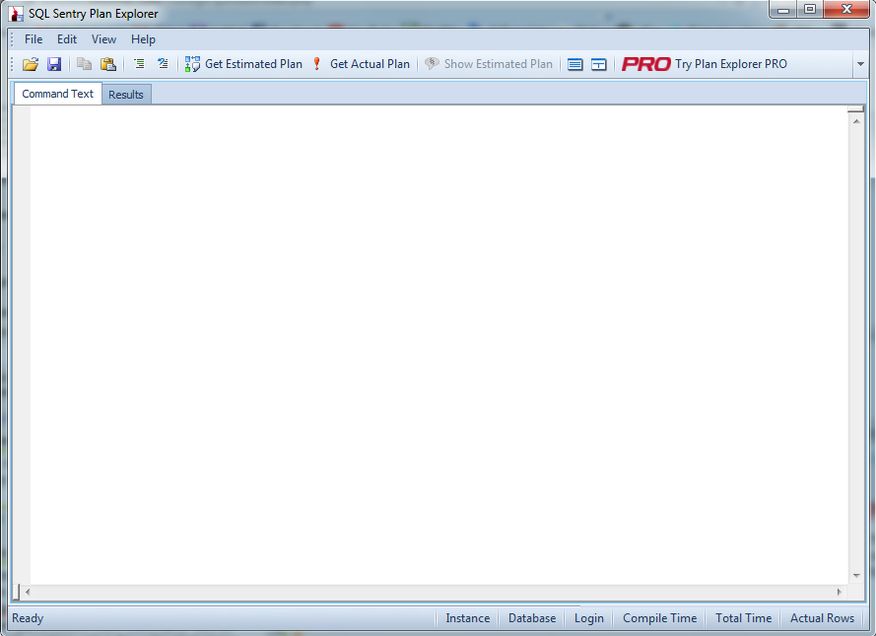Image resolution: width=876 pixels, height=636 pixels.
Task: Click the Total Time status bar entry
Action: pyautogui.click(x=744, y=618)
